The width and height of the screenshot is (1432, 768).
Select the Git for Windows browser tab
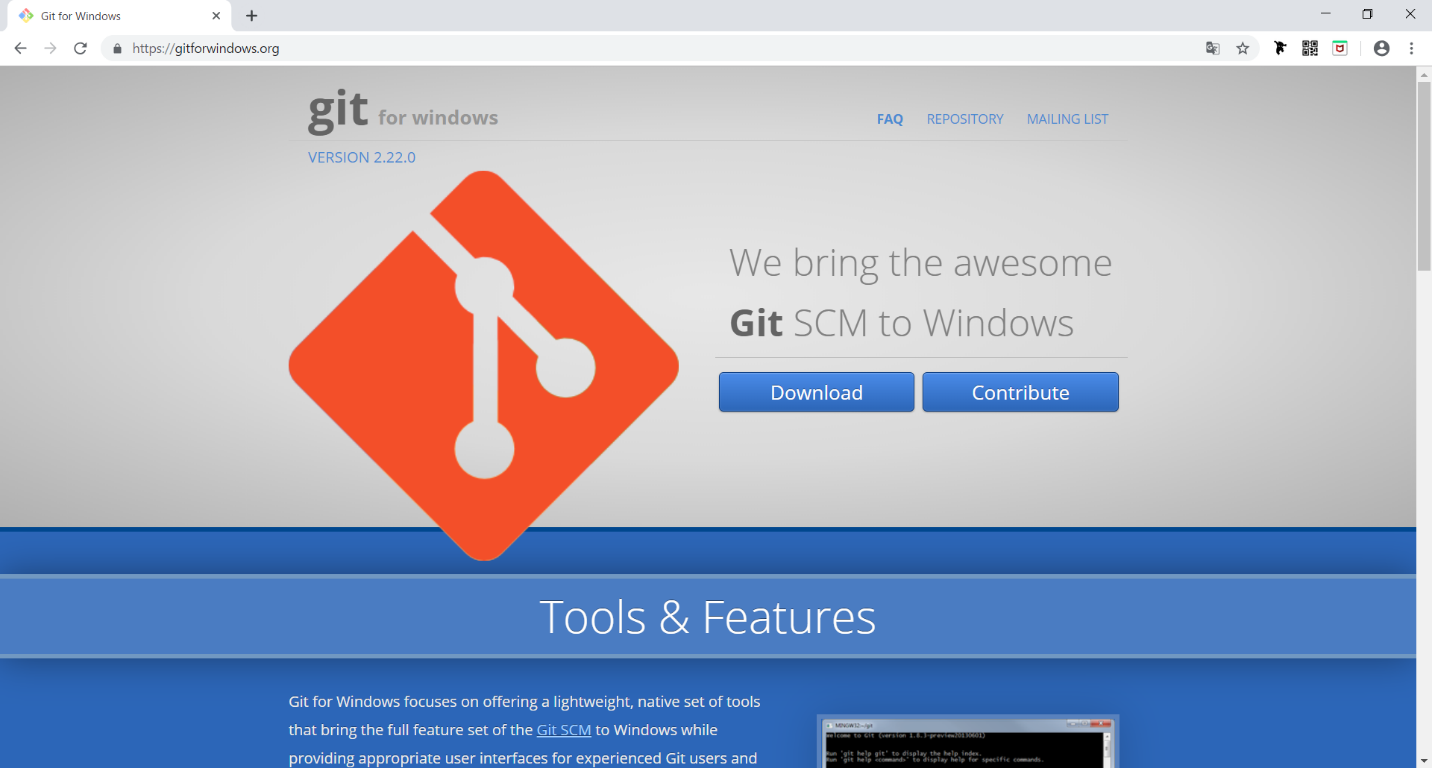110,16
